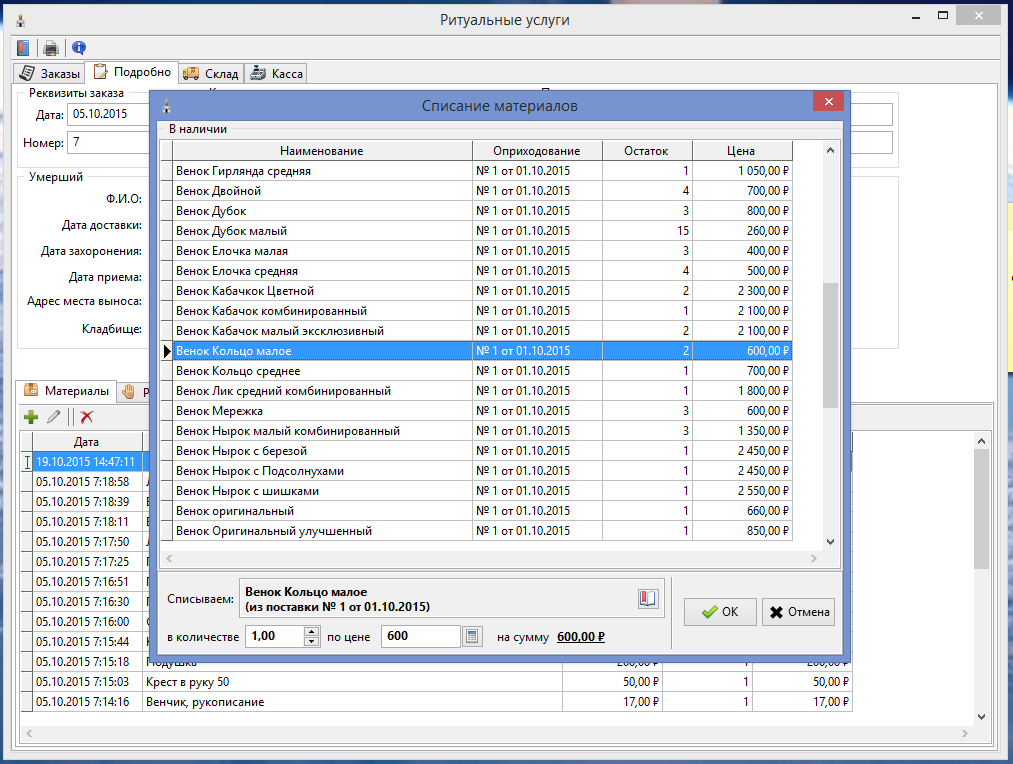
Task: Select the Материалы tab
Action: coord(67,391)
